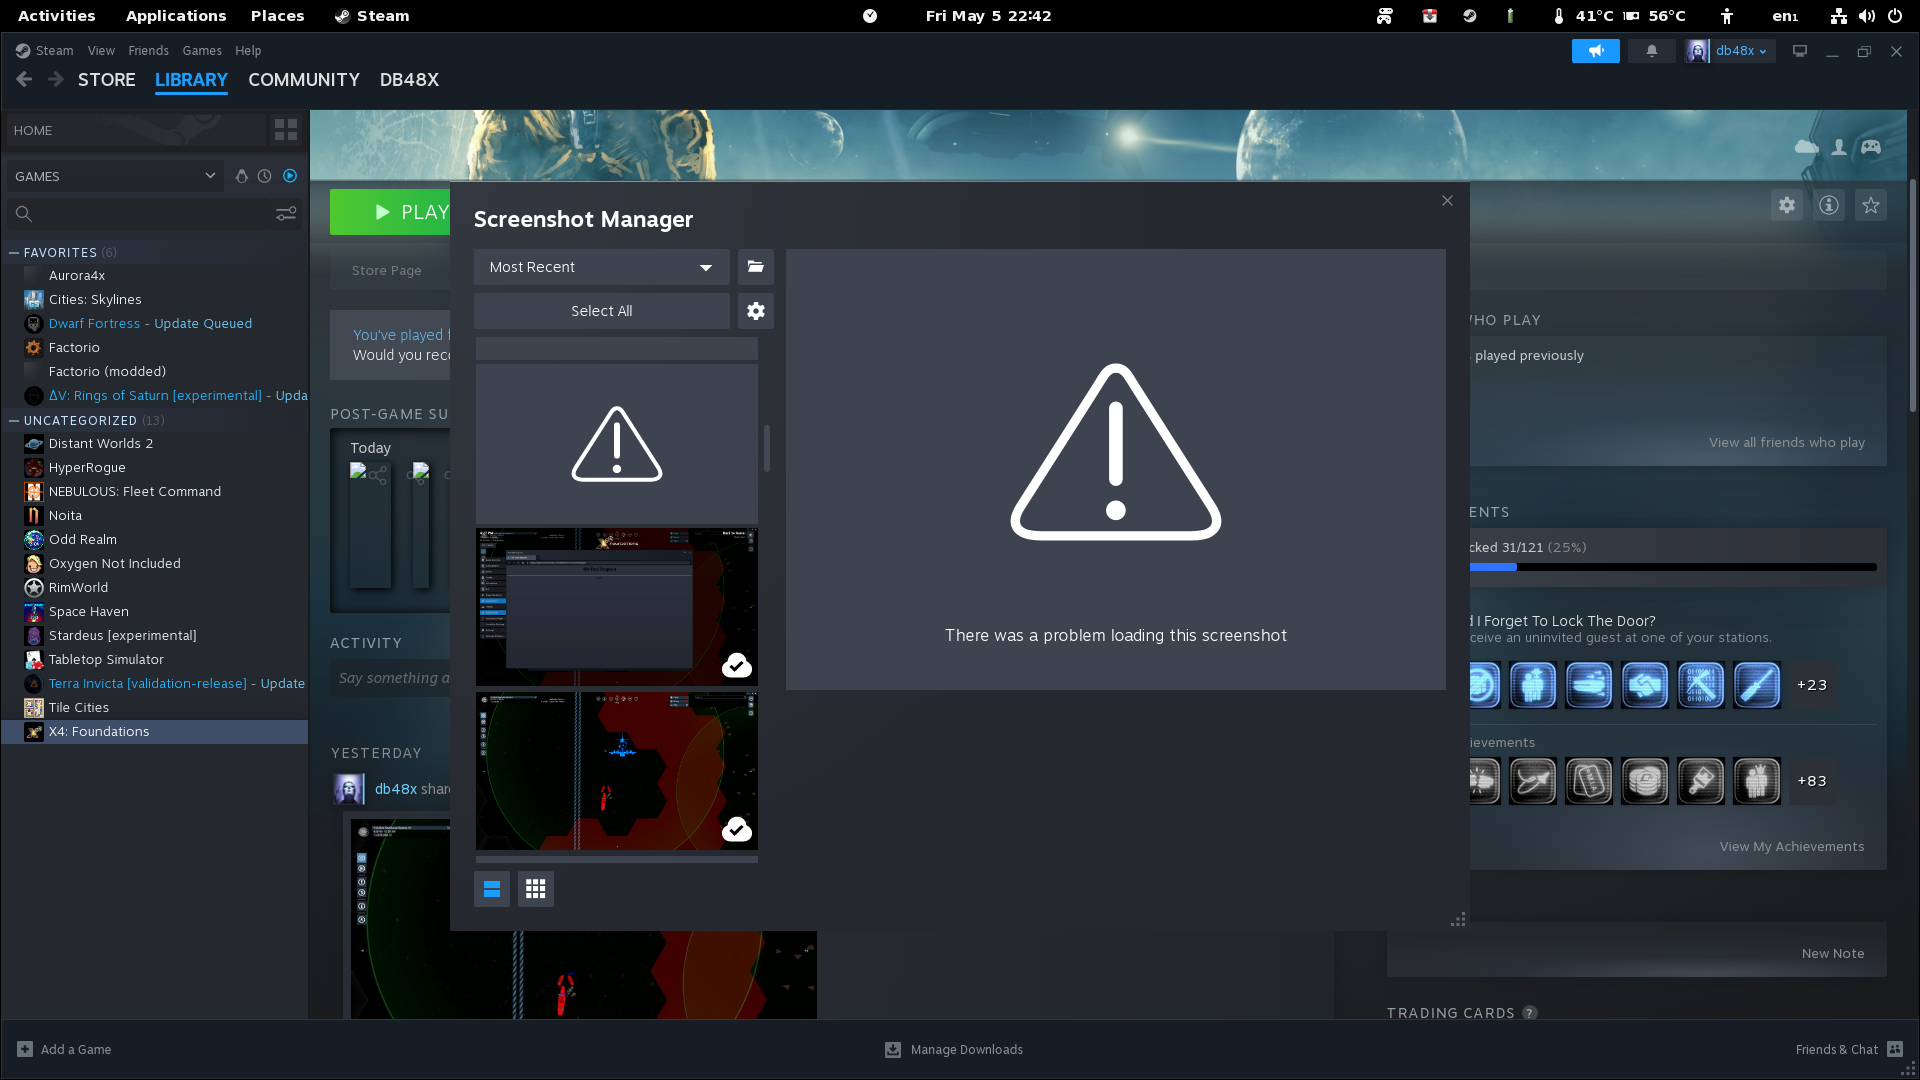Viewport: 1920px width, 1080px height.
Task: Enter Big Picture mode via monitor icon
Action: click(x=1800, y=51)
